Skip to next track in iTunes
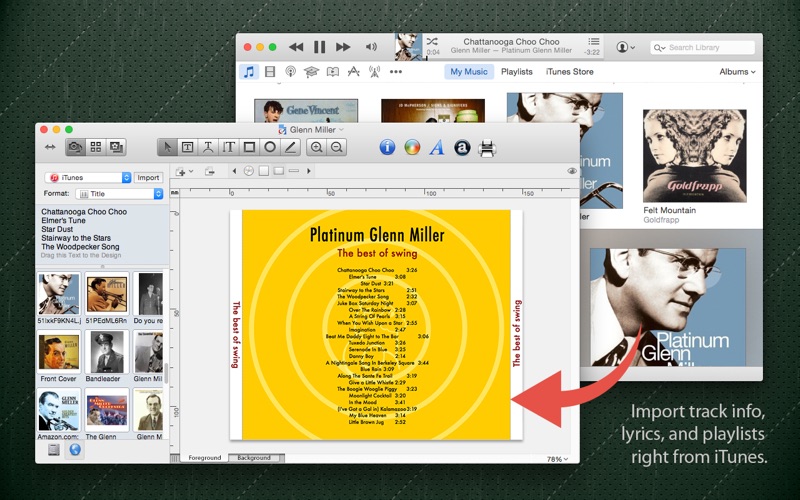The width and height of the screenshot is (800, 500). point(343,47)
